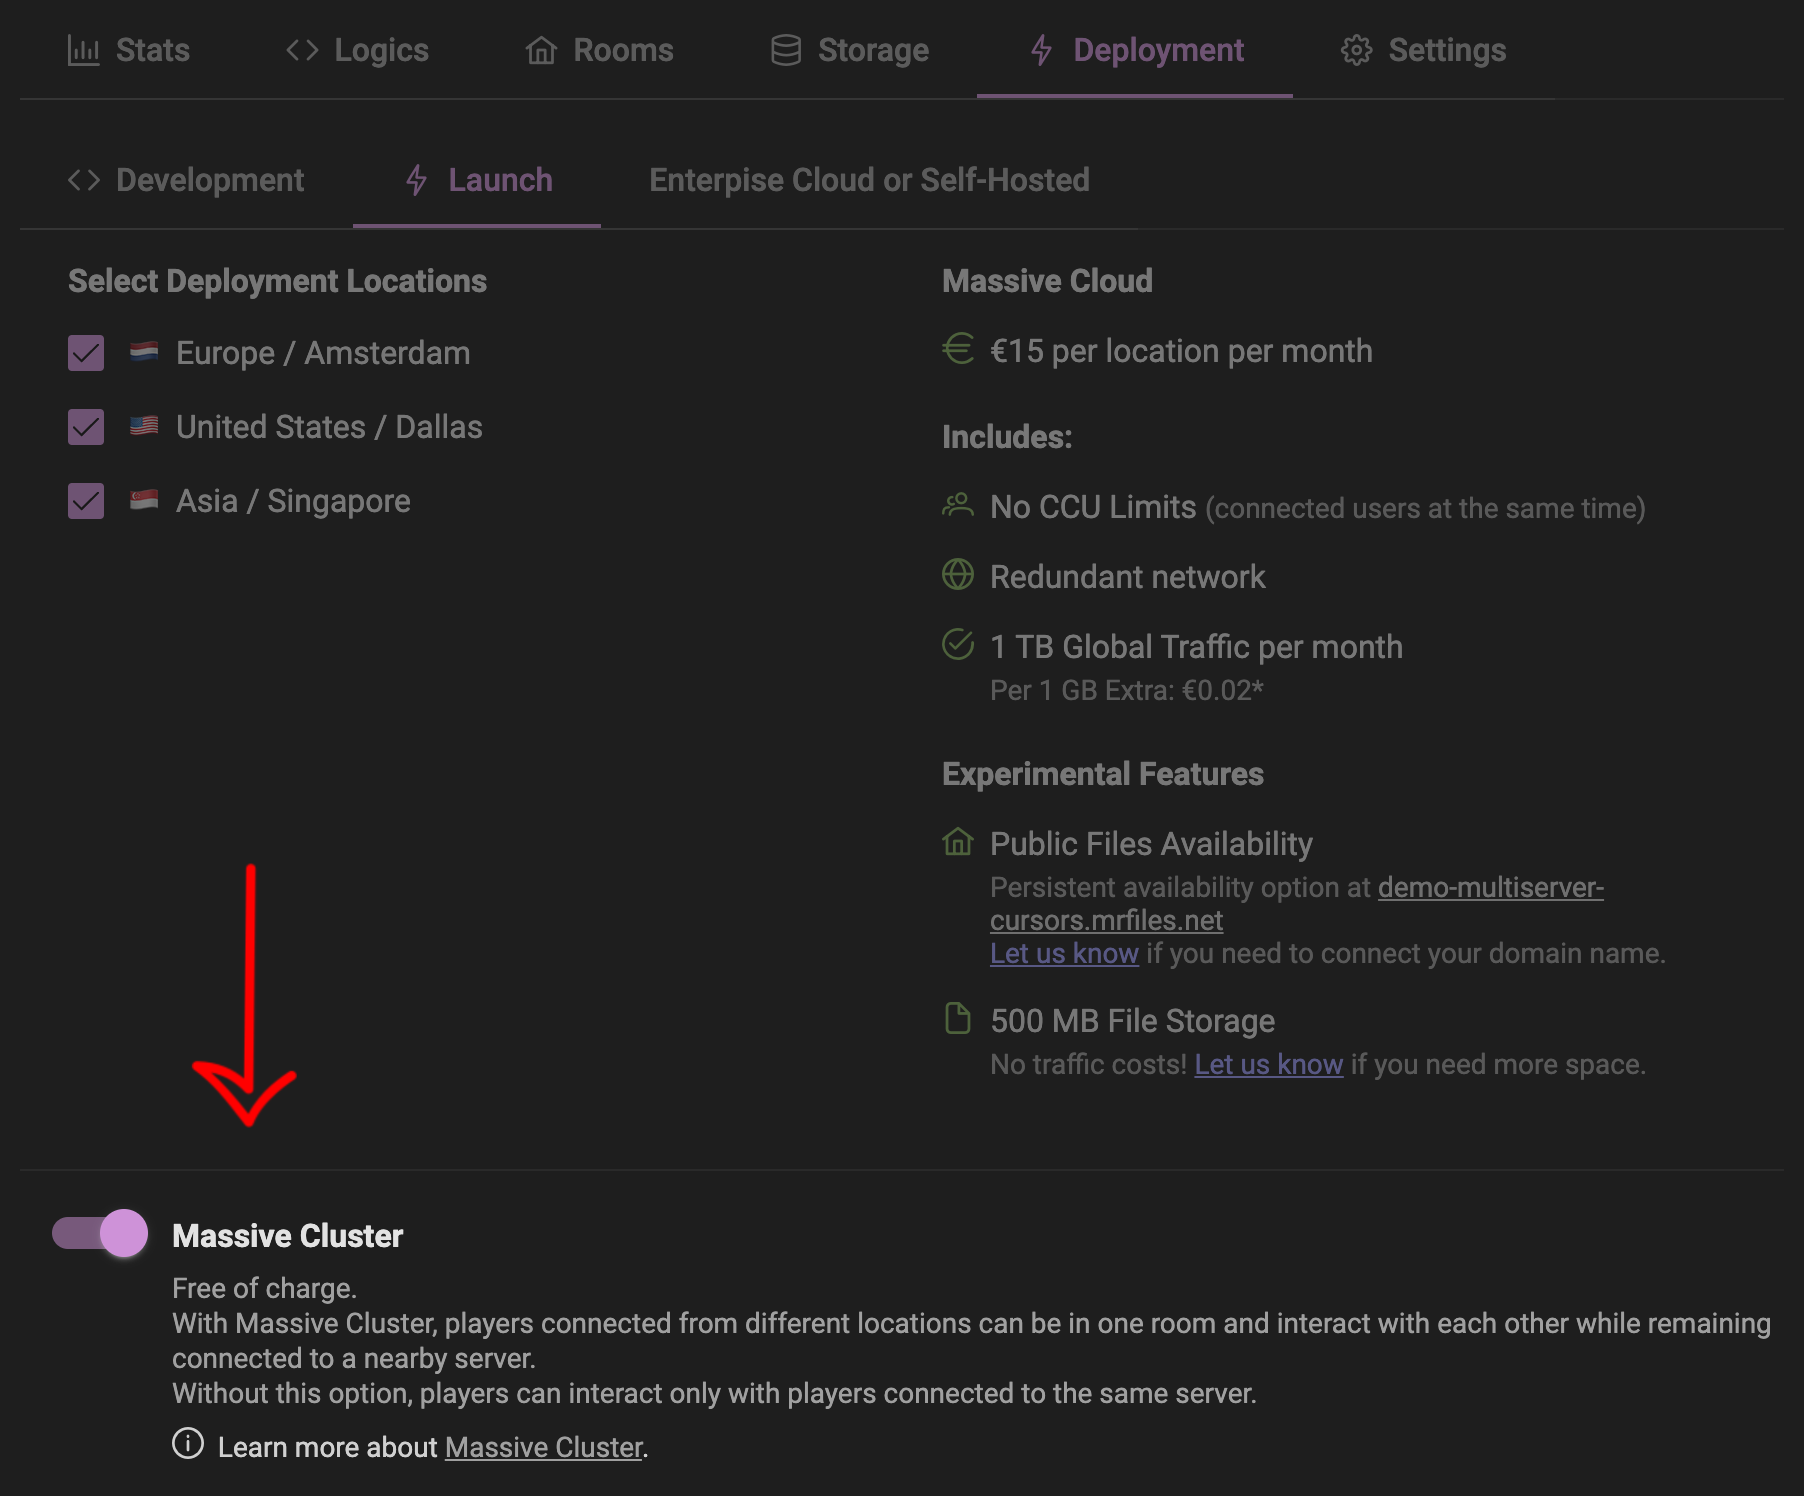This screenshot has height=1496, width=1804.
Task: Uncheck Asia / Singapore location
Action: pyautogui.click(x=86, y=501)
